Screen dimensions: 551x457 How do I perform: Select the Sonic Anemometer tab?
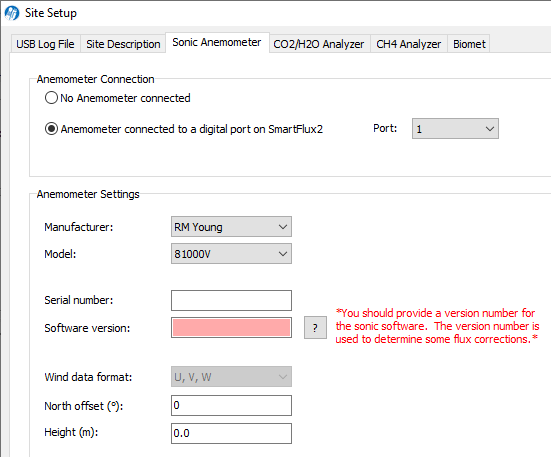217,43
